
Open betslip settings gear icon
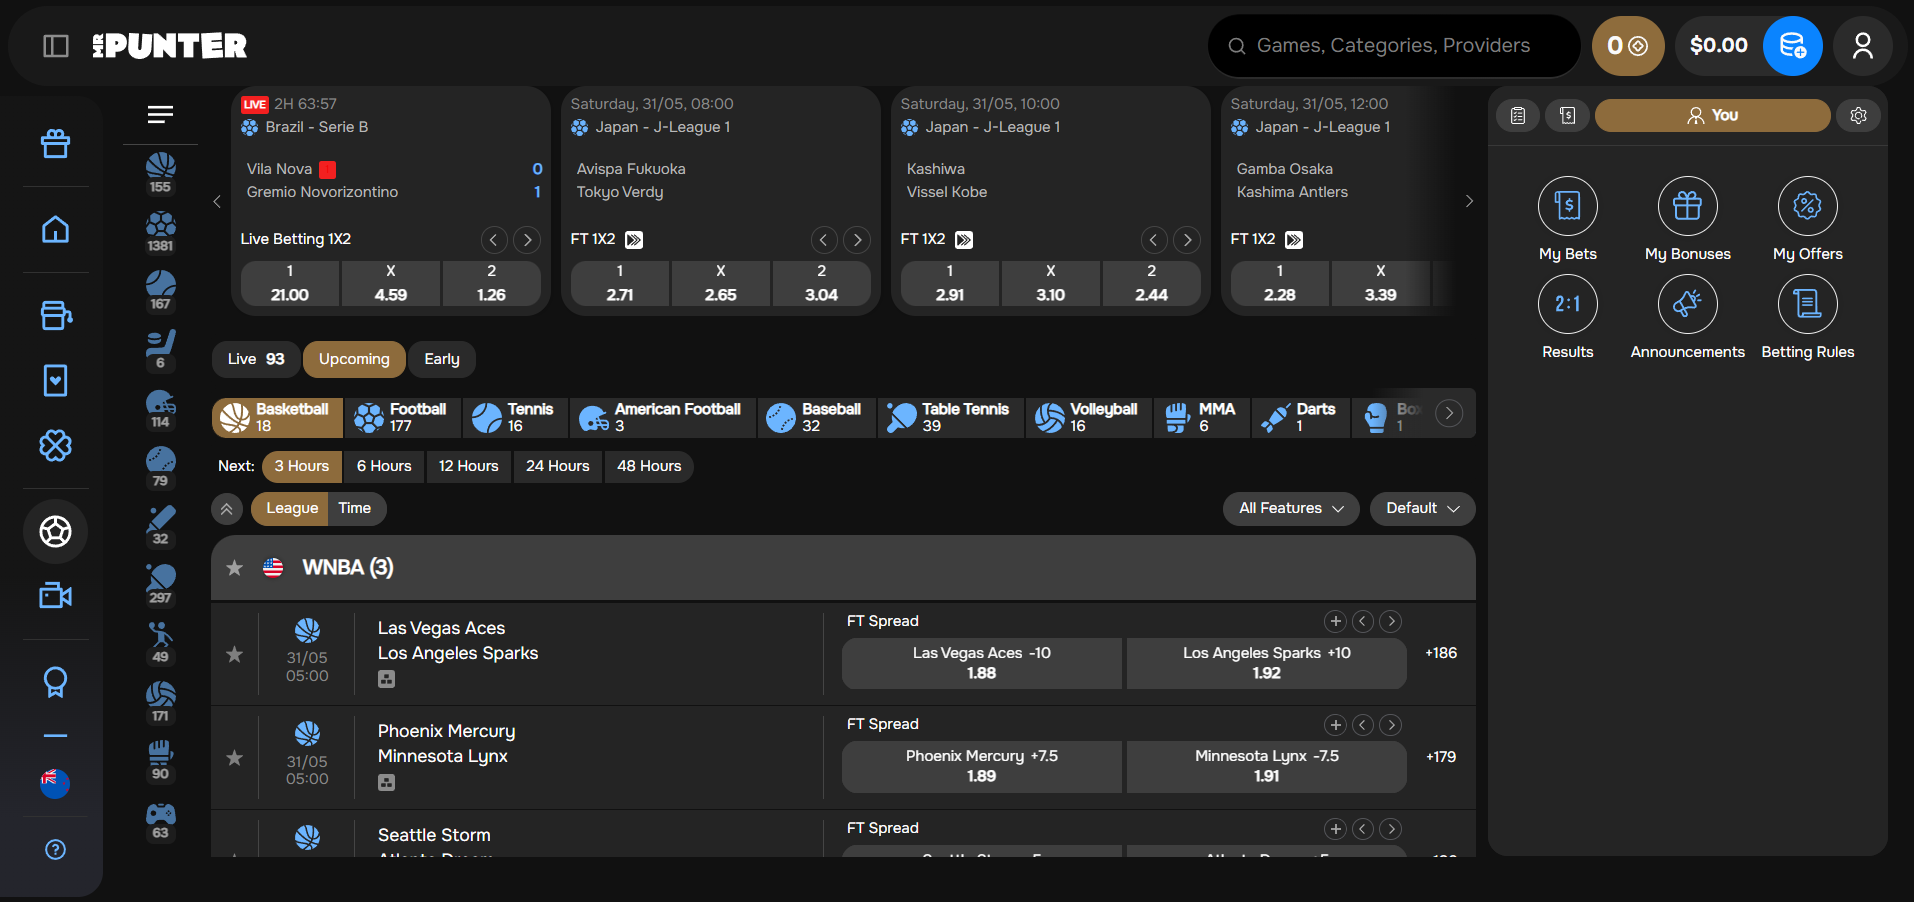(x=1858, y=115)
